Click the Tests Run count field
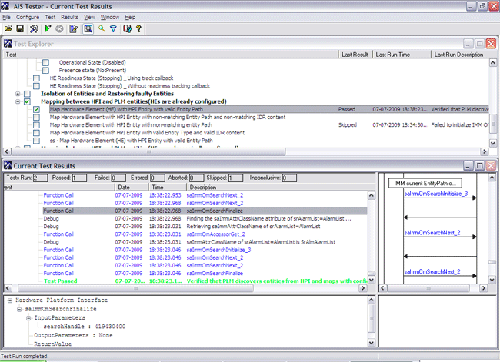The image size is (500, 362). tap(40, 178)
